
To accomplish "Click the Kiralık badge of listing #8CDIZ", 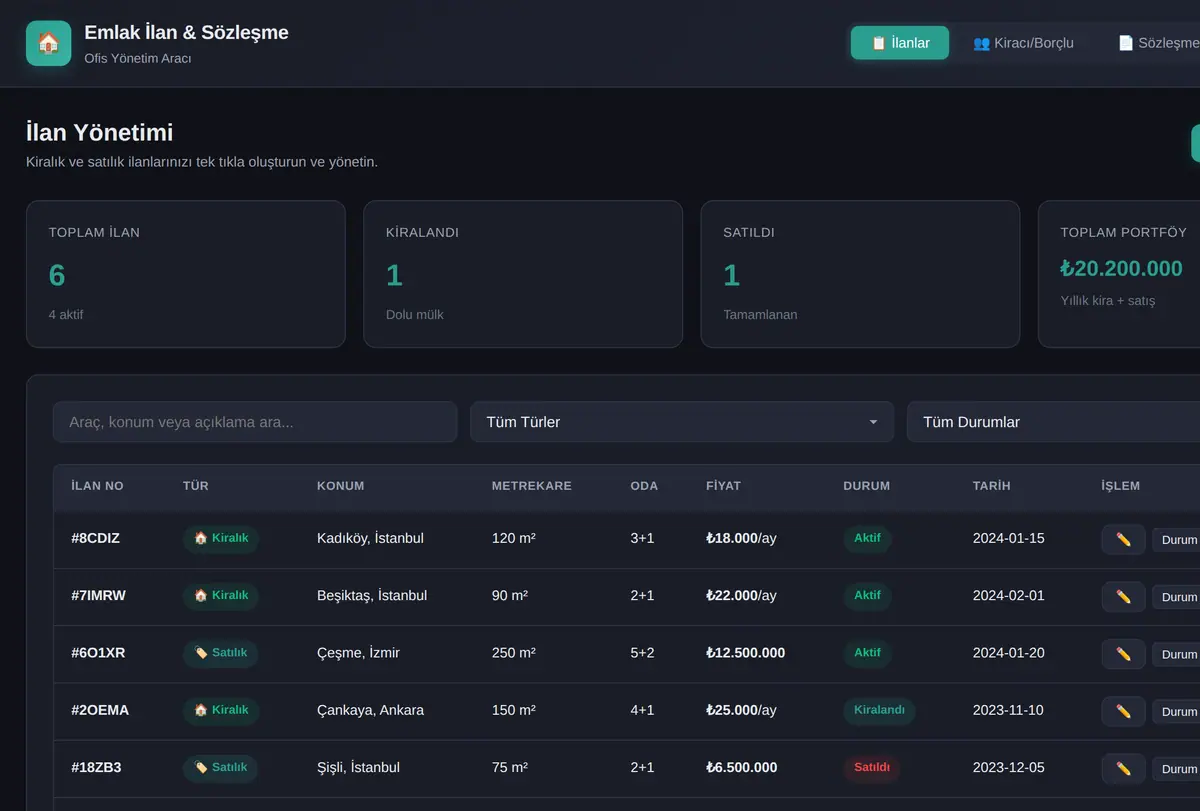I will (221, 539).
